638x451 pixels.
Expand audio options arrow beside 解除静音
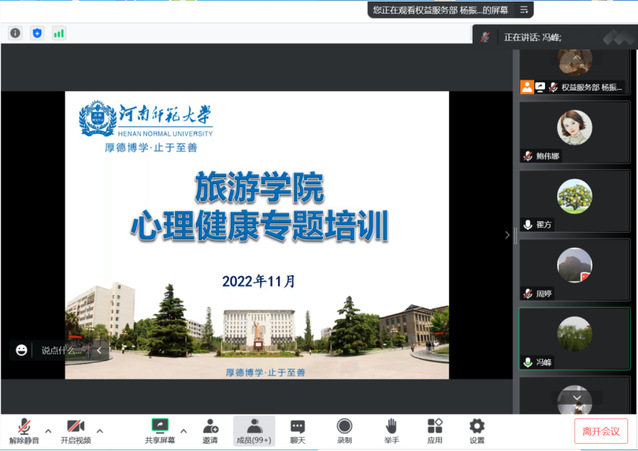click(48, 431)
